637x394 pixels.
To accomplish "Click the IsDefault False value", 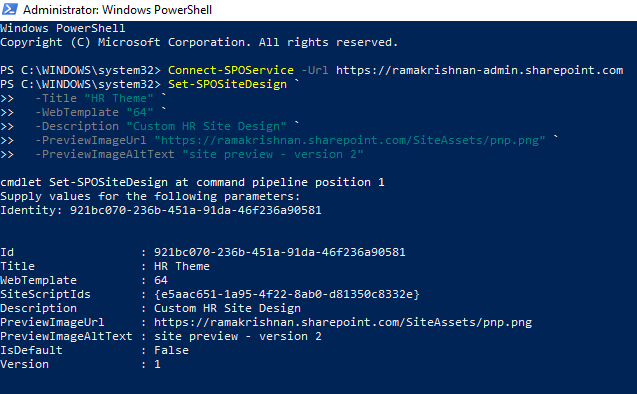I will (171, 350).
